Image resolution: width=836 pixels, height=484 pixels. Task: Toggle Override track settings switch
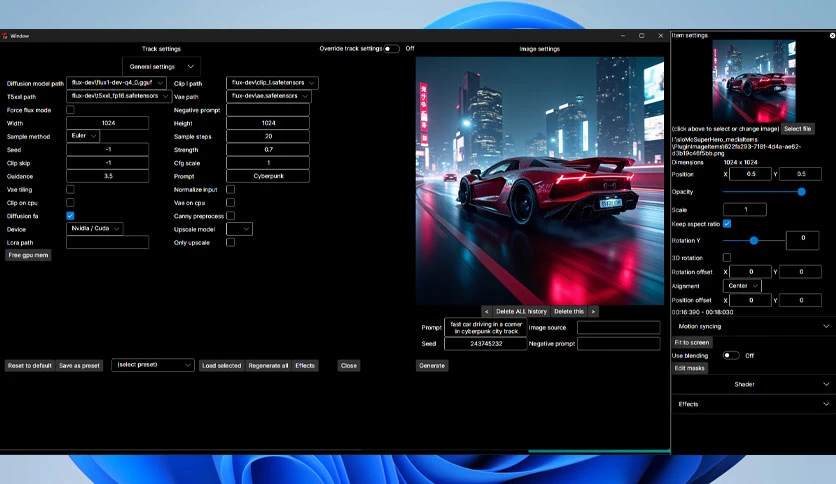click(x=391, y=49)
